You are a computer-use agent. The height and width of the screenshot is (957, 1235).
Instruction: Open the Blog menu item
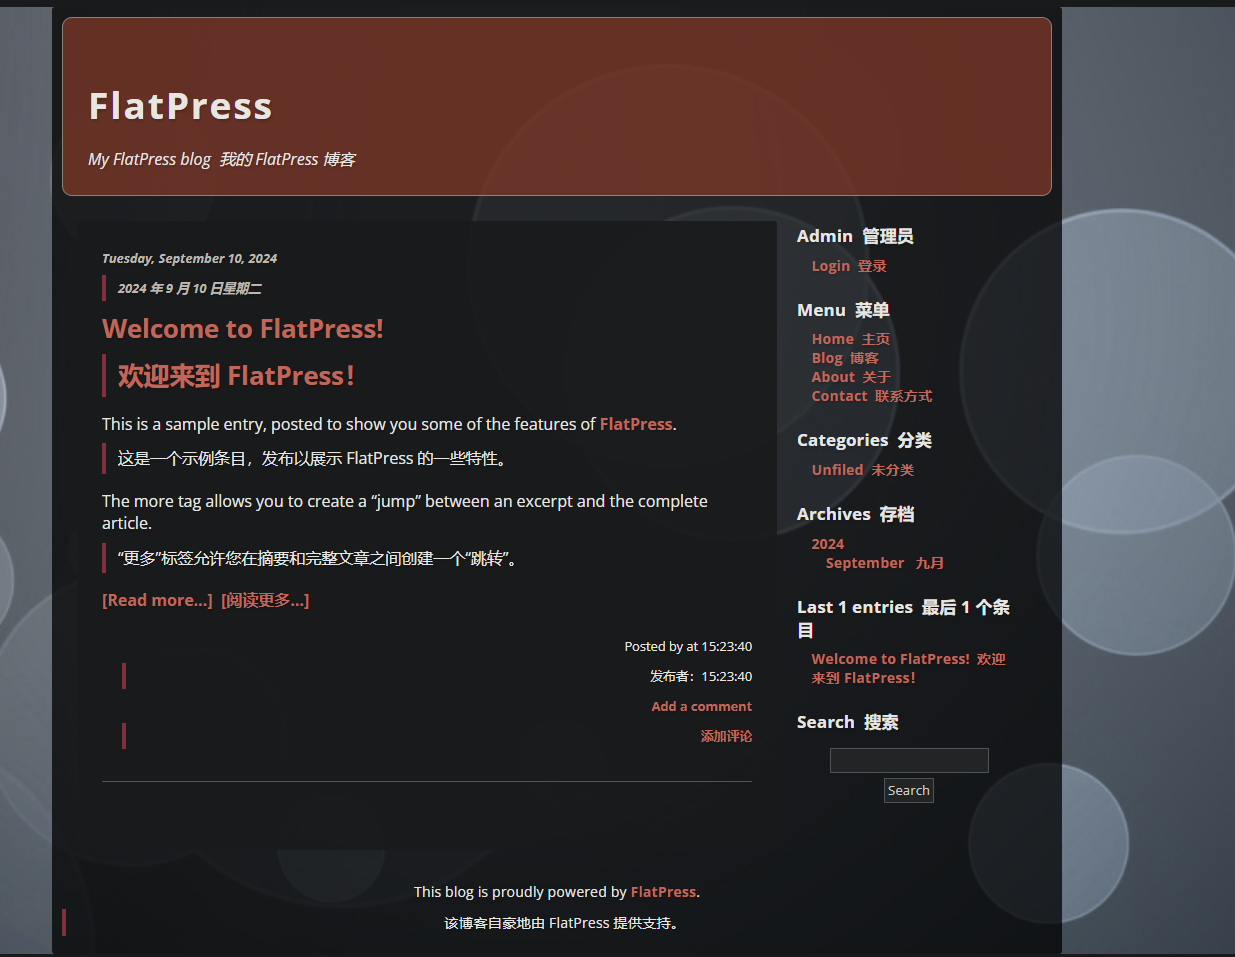(x=827, y=358)
